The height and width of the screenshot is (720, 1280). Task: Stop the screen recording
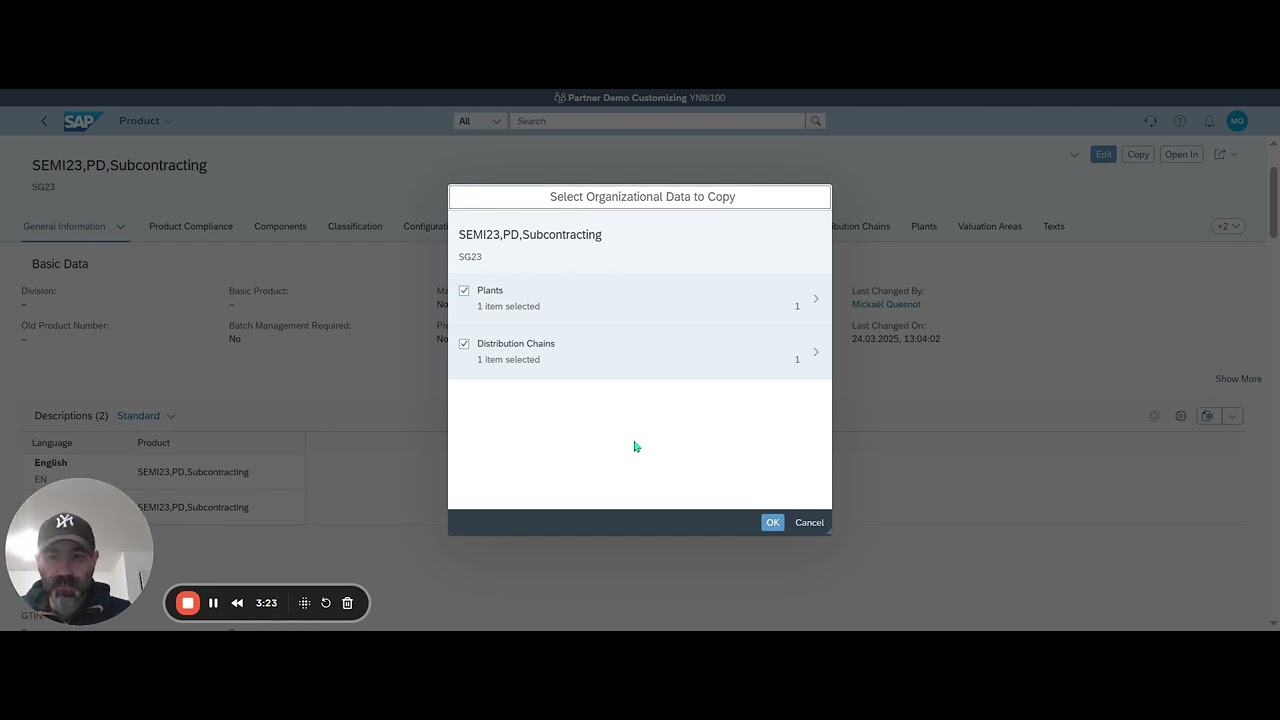[187, 603]
